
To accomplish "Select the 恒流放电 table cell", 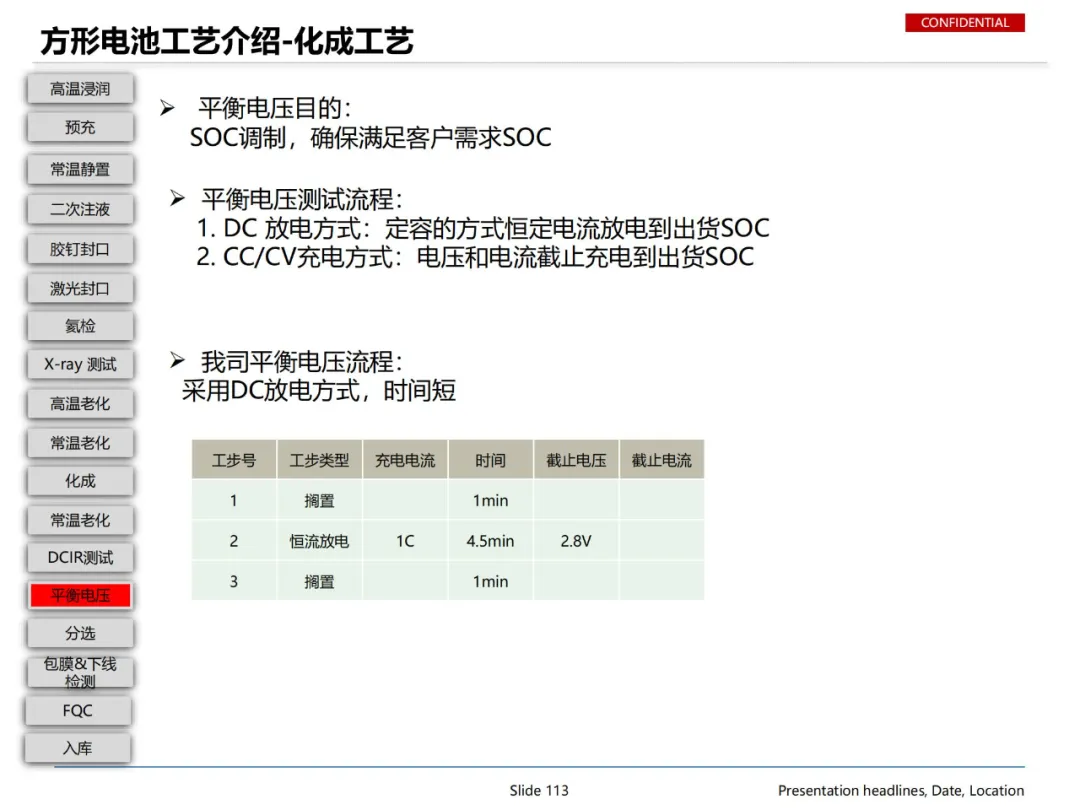I will pyautogui.click(x=319, y=541).
